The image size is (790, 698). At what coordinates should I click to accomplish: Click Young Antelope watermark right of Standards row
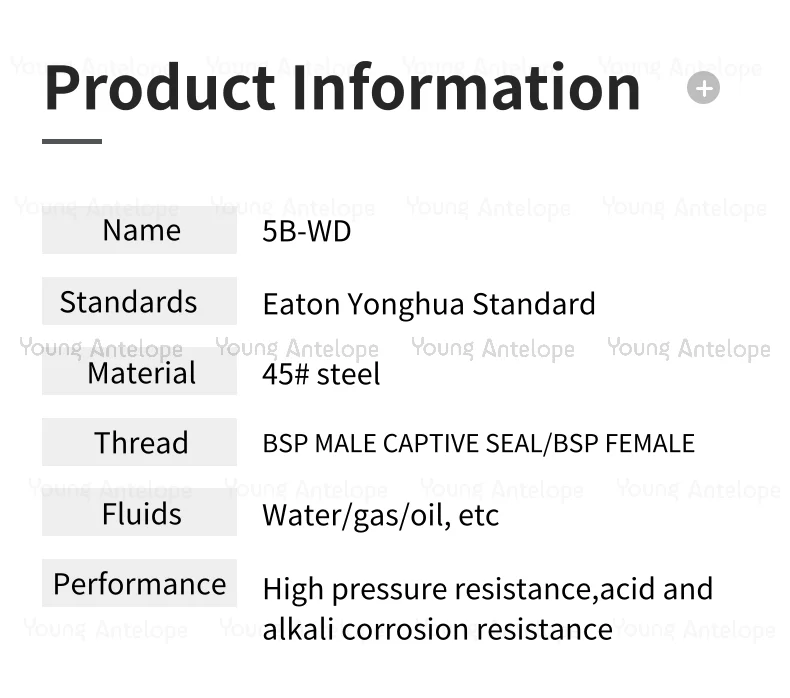click(689, 348)
